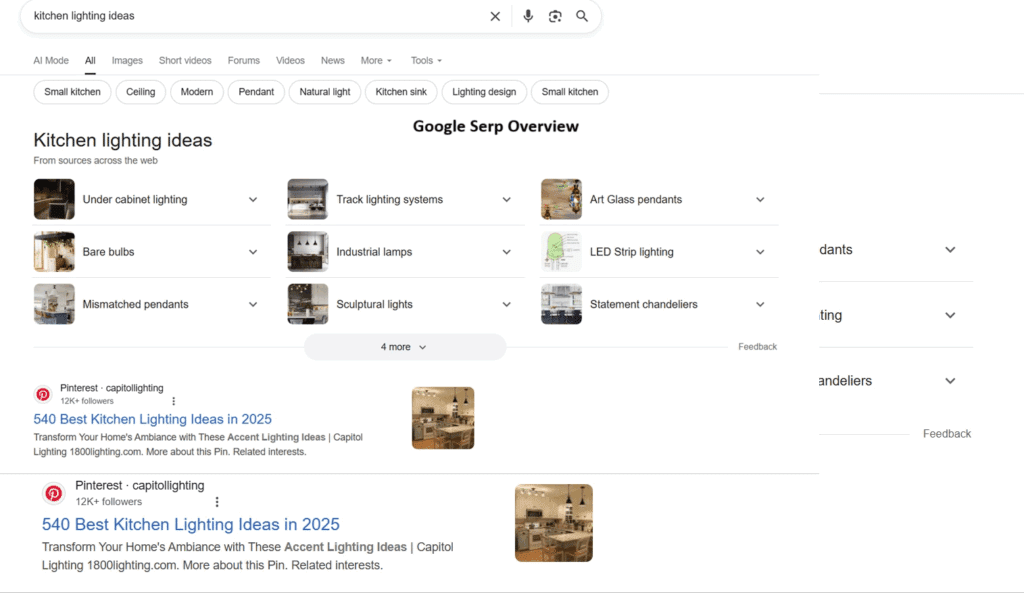Click the magnifying glass search icon
This screenshot has height=593, width=1024.
click(582, 16)
